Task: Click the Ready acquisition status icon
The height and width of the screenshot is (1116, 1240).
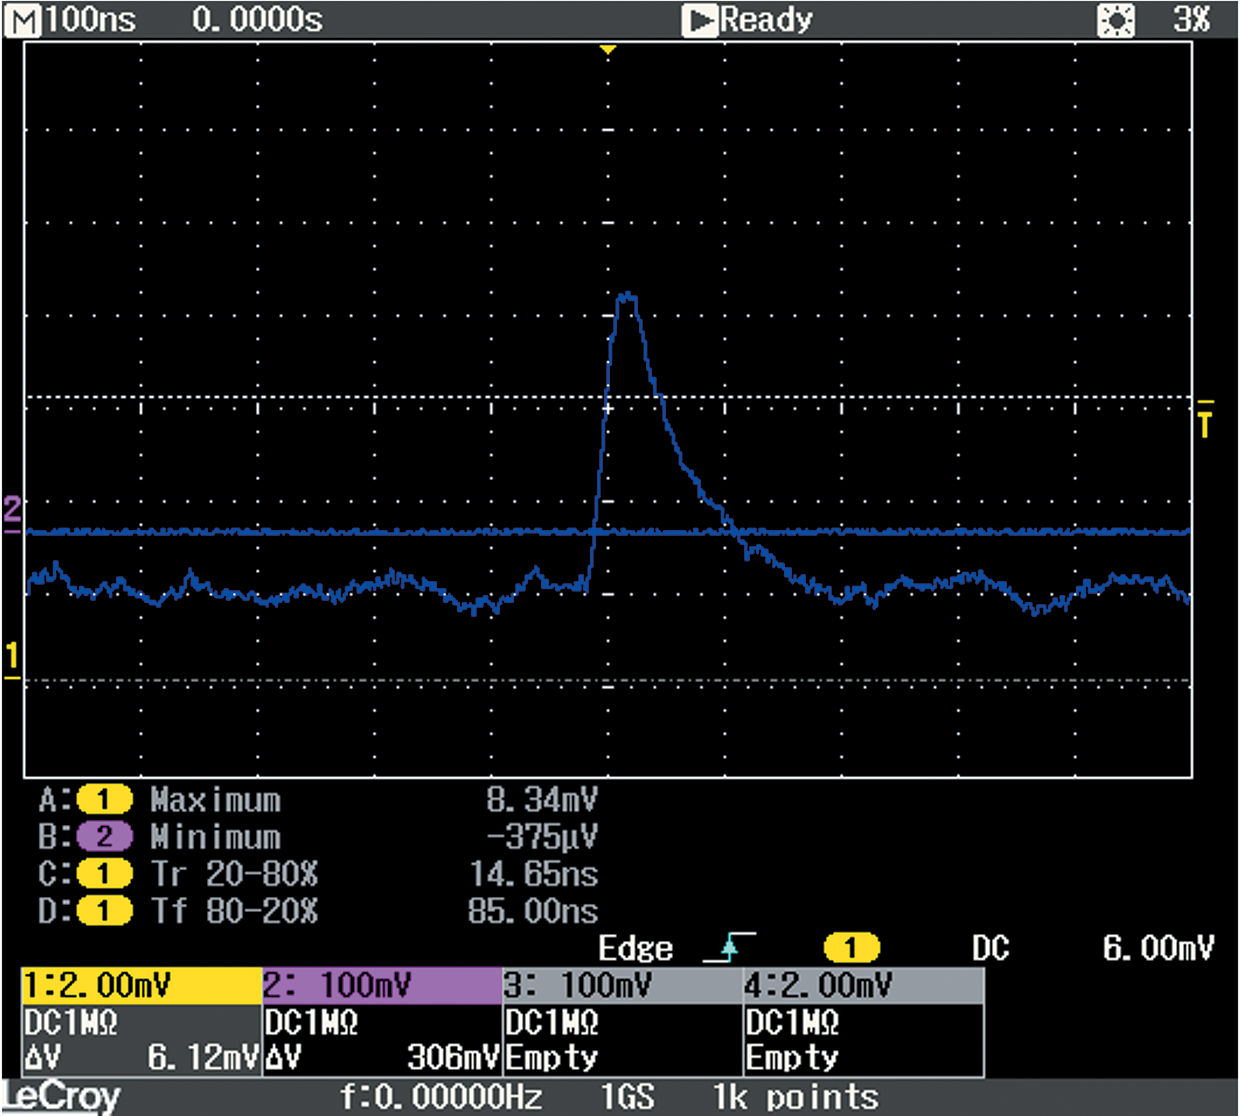Action: tap(700, 20)
